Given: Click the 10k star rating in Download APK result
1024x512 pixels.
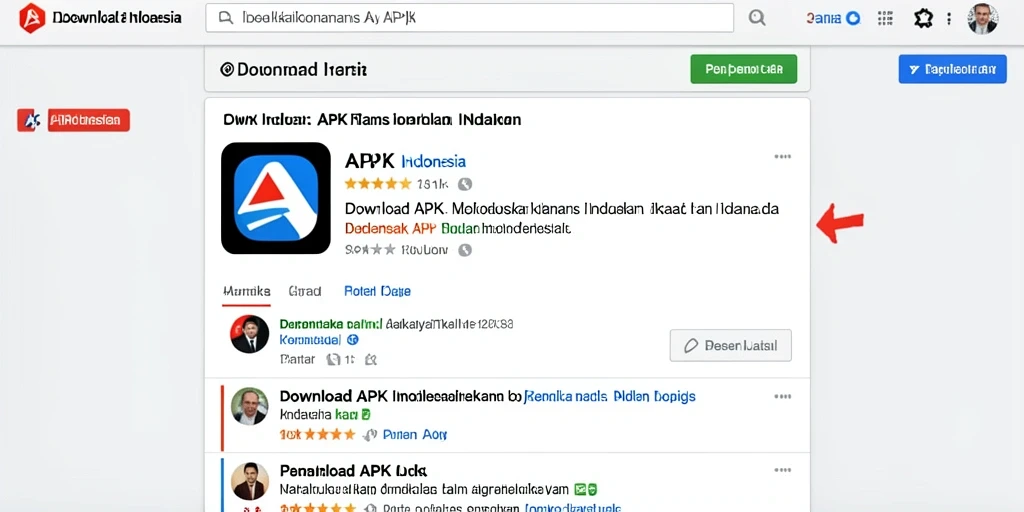Looking at the screenshot, I should pos(317,434).
